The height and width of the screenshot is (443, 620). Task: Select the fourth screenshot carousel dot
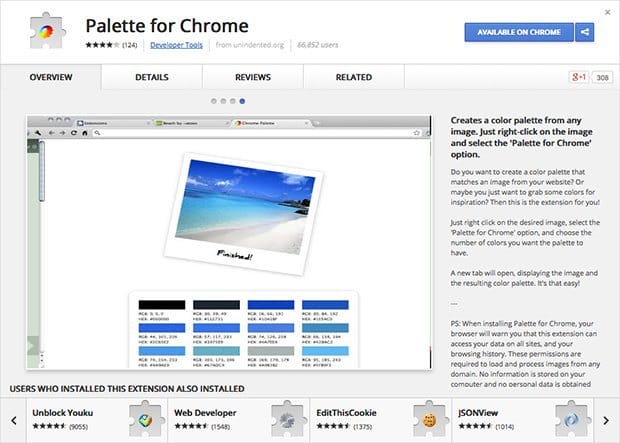[x=242, y=101]
